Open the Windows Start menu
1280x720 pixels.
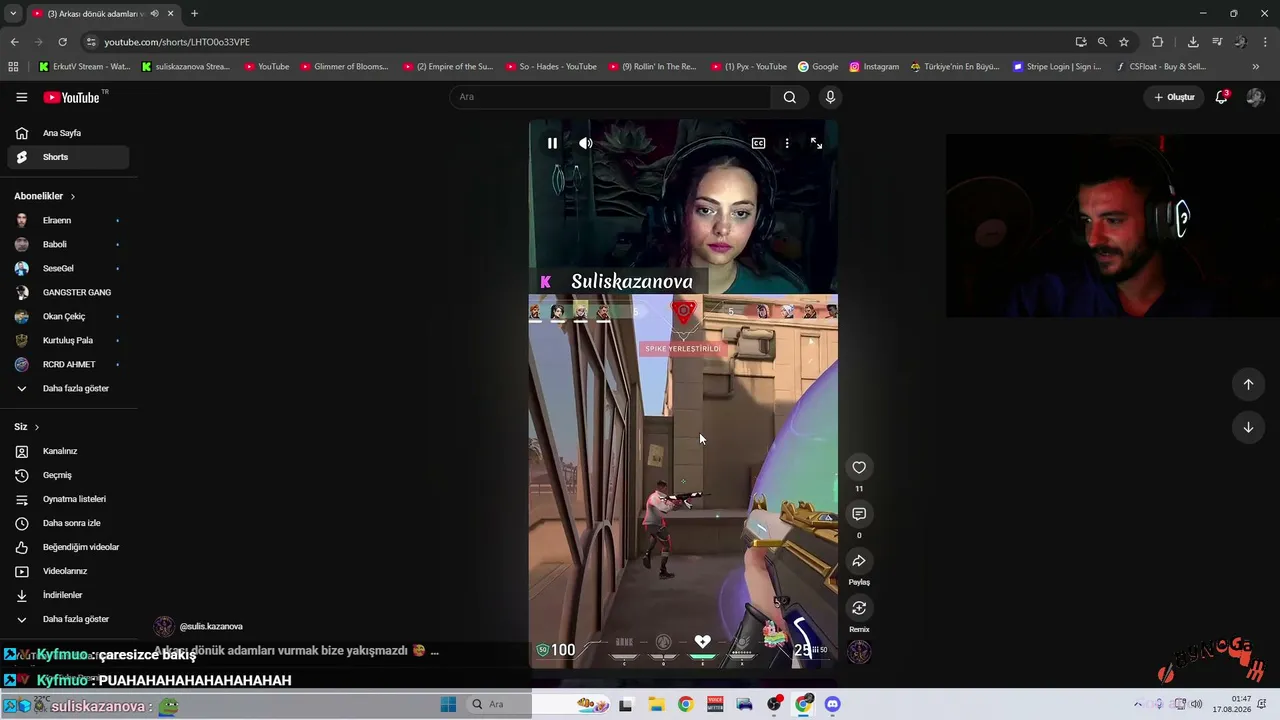click(448, 704)
